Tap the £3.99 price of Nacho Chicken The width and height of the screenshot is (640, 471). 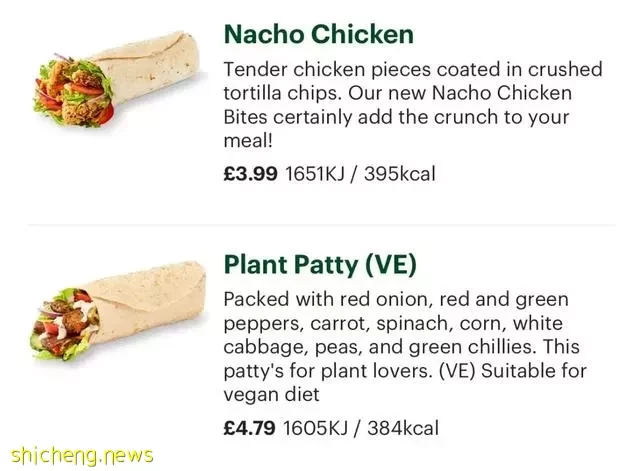[x=251, y=173]
